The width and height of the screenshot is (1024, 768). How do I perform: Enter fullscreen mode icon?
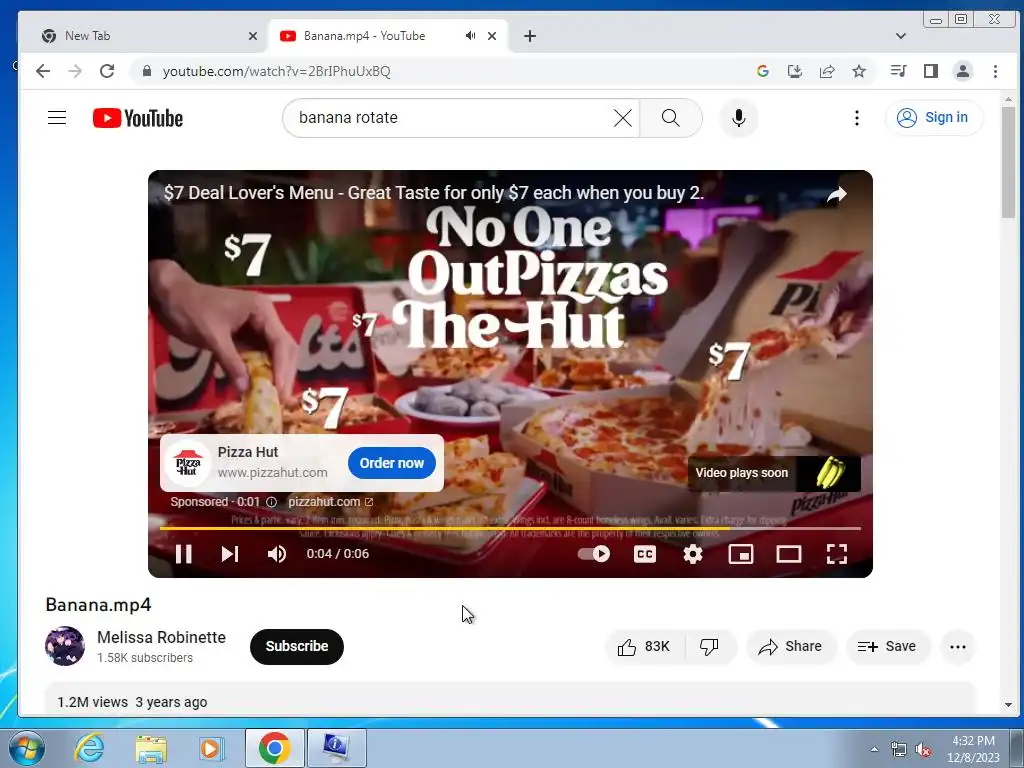tap(837, 554)
